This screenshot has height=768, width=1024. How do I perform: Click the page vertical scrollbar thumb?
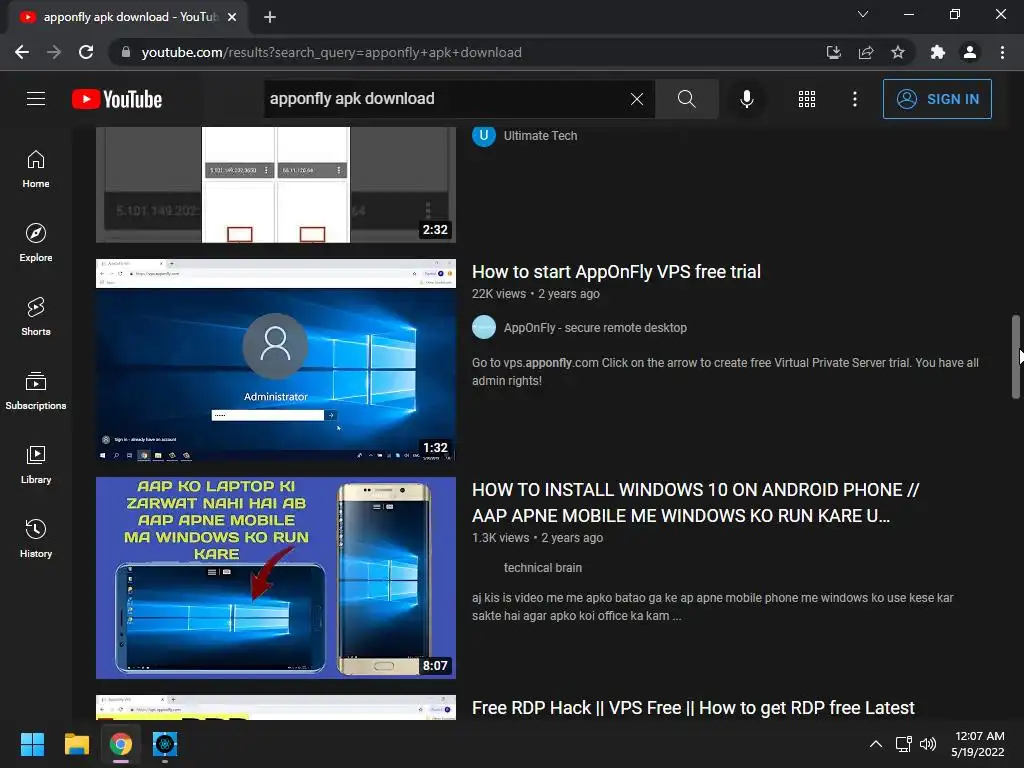point(1016,357)
